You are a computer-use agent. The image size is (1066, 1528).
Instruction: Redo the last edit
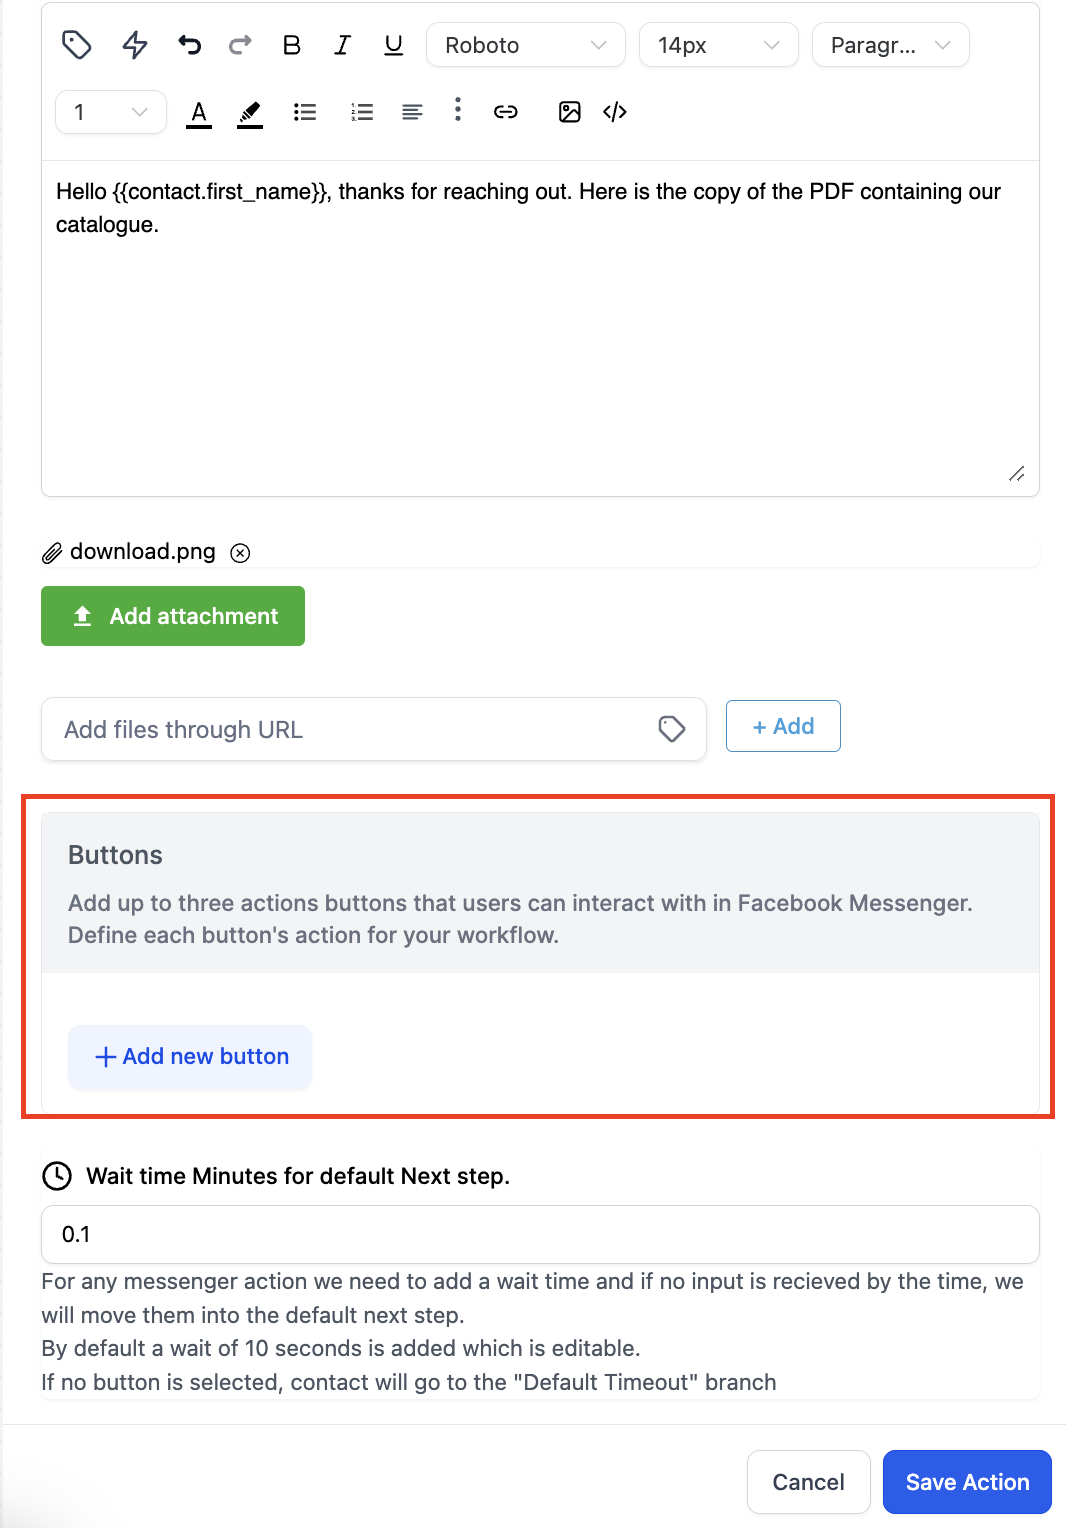click(x=240, y=45)
